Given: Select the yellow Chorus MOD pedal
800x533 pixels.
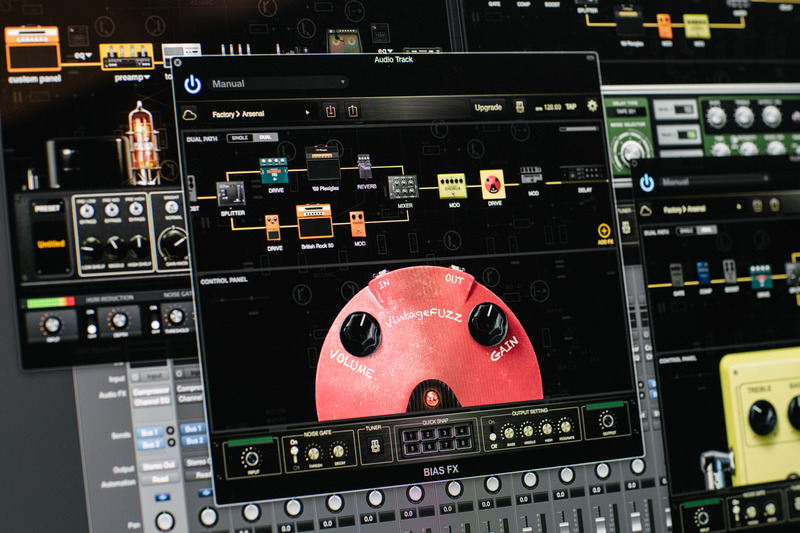Looking at the screenshot, I should coord(452,185).
